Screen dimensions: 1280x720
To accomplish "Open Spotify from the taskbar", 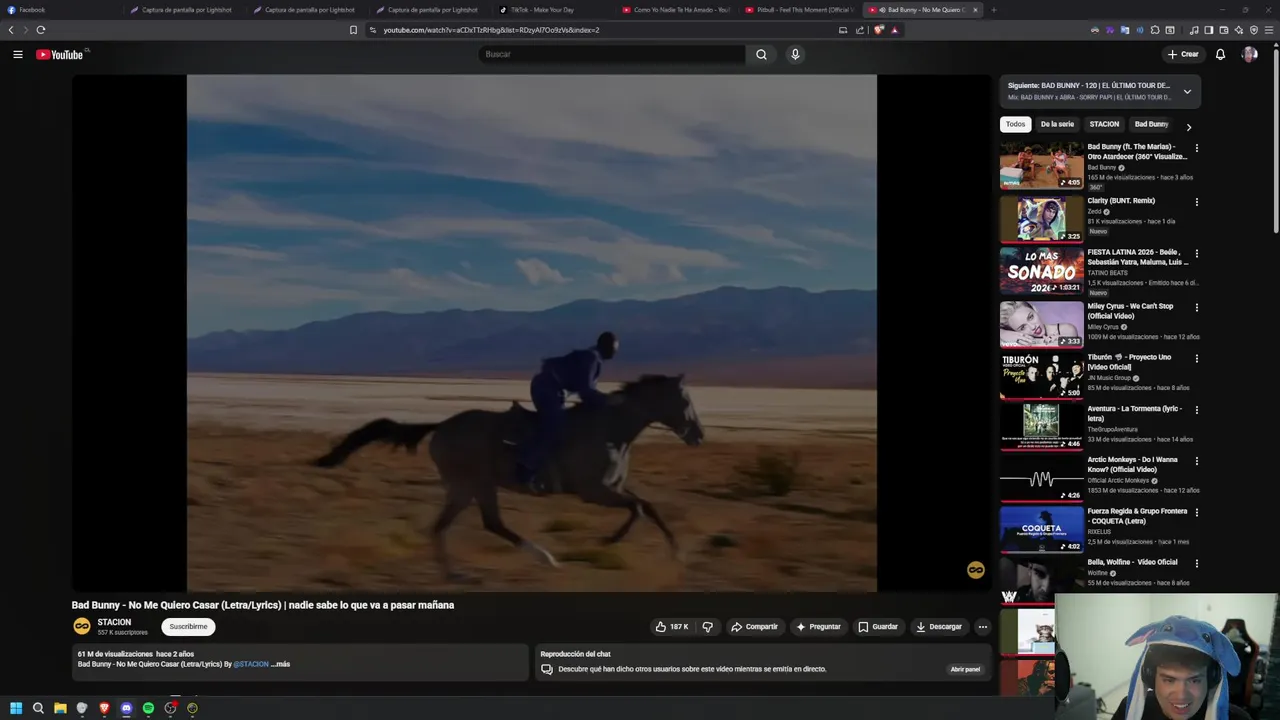I will pyautogui.click(x=148, y=708).
